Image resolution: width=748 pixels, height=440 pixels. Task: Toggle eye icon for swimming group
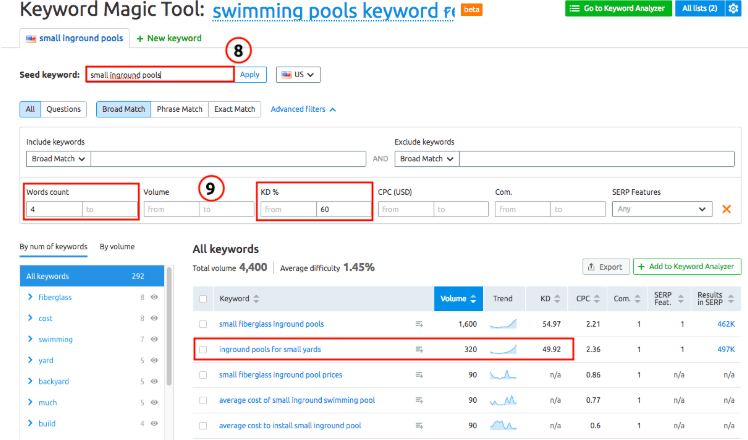click(154, 339)
